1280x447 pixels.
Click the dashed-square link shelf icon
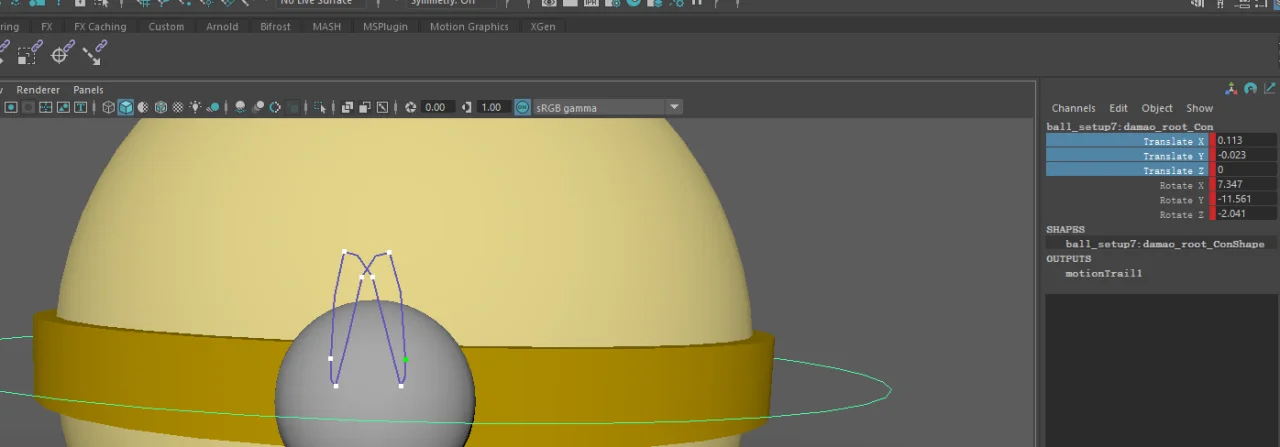pyautogui.click(x=29, y=51)
